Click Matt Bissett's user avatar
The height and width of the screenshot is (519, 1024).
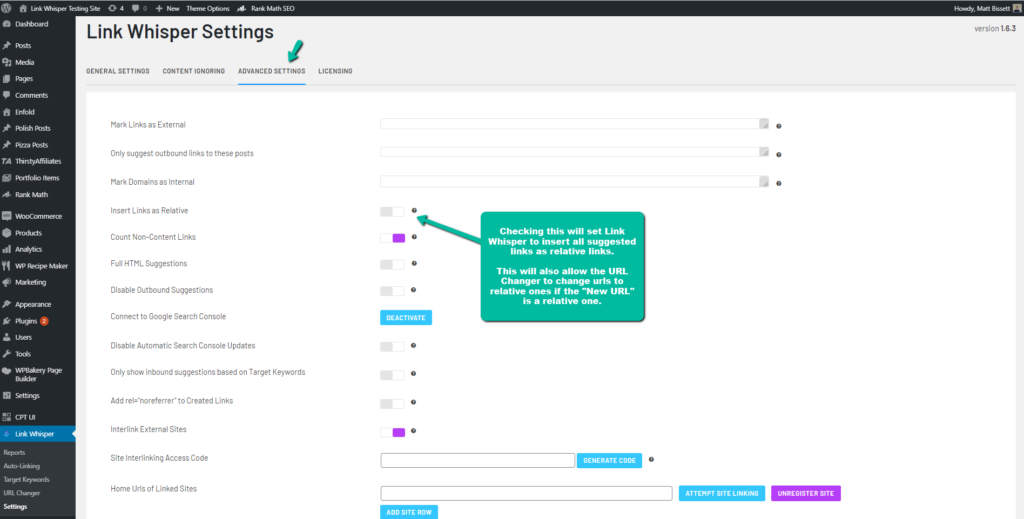(x=1018, y=8)
